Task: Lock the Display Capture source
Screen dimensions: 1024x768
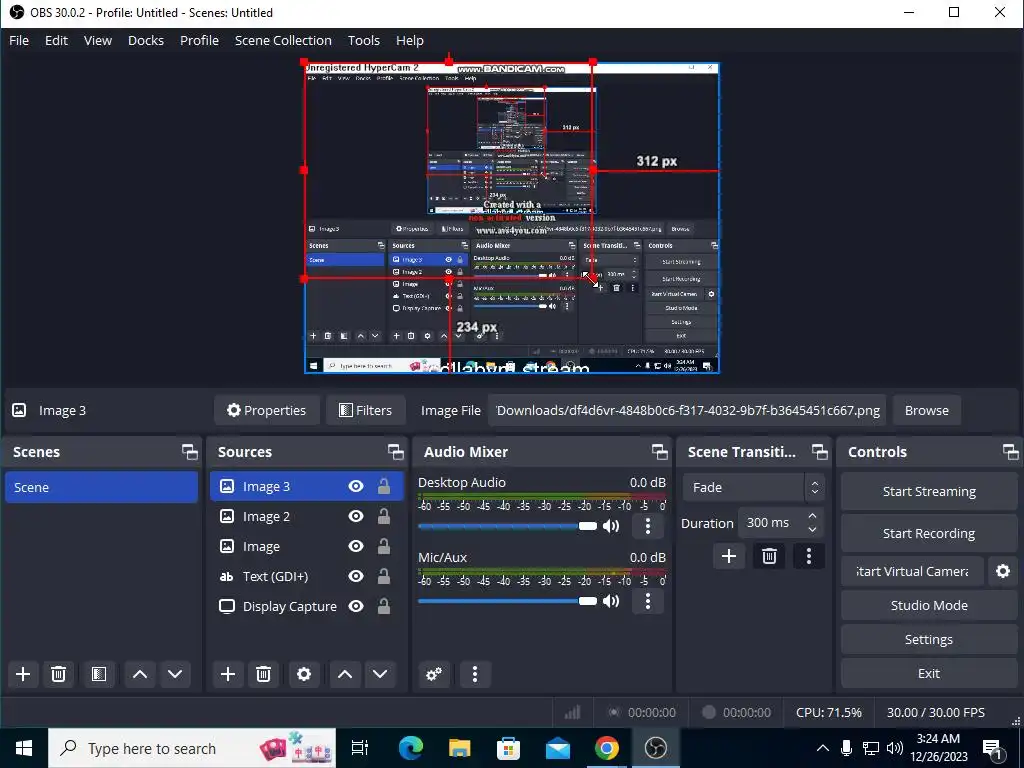Action: click(384, 607)
